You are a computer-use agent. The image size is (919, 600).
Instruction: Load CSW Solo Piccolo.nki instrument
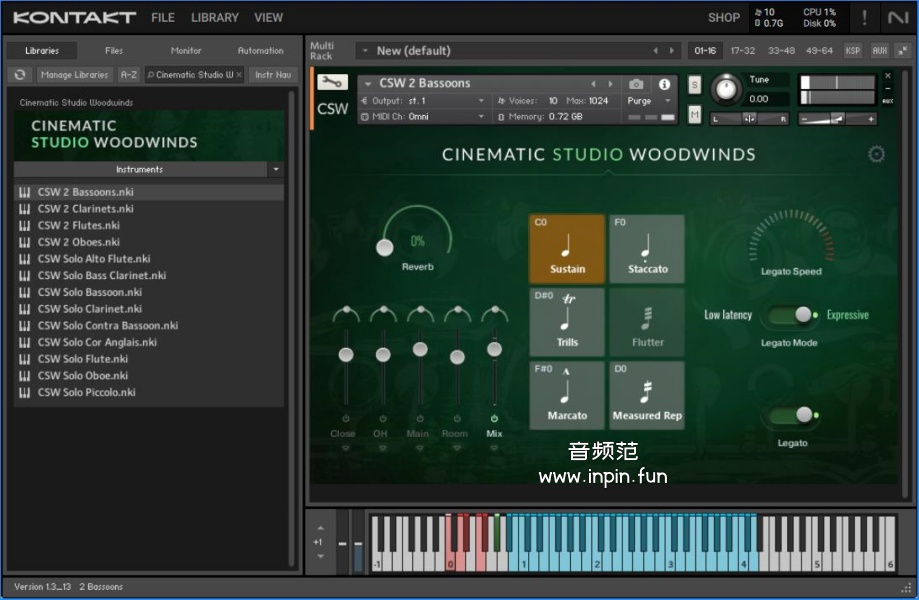tap(86, 393)
